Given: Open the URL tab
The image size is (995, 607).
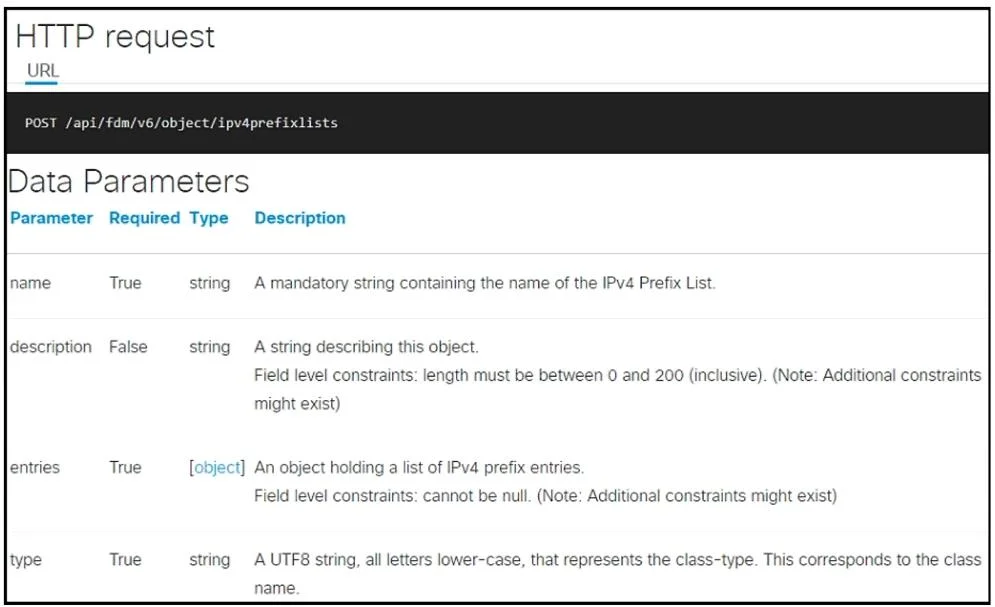Looking at the screenshot, I should point(43,70).
